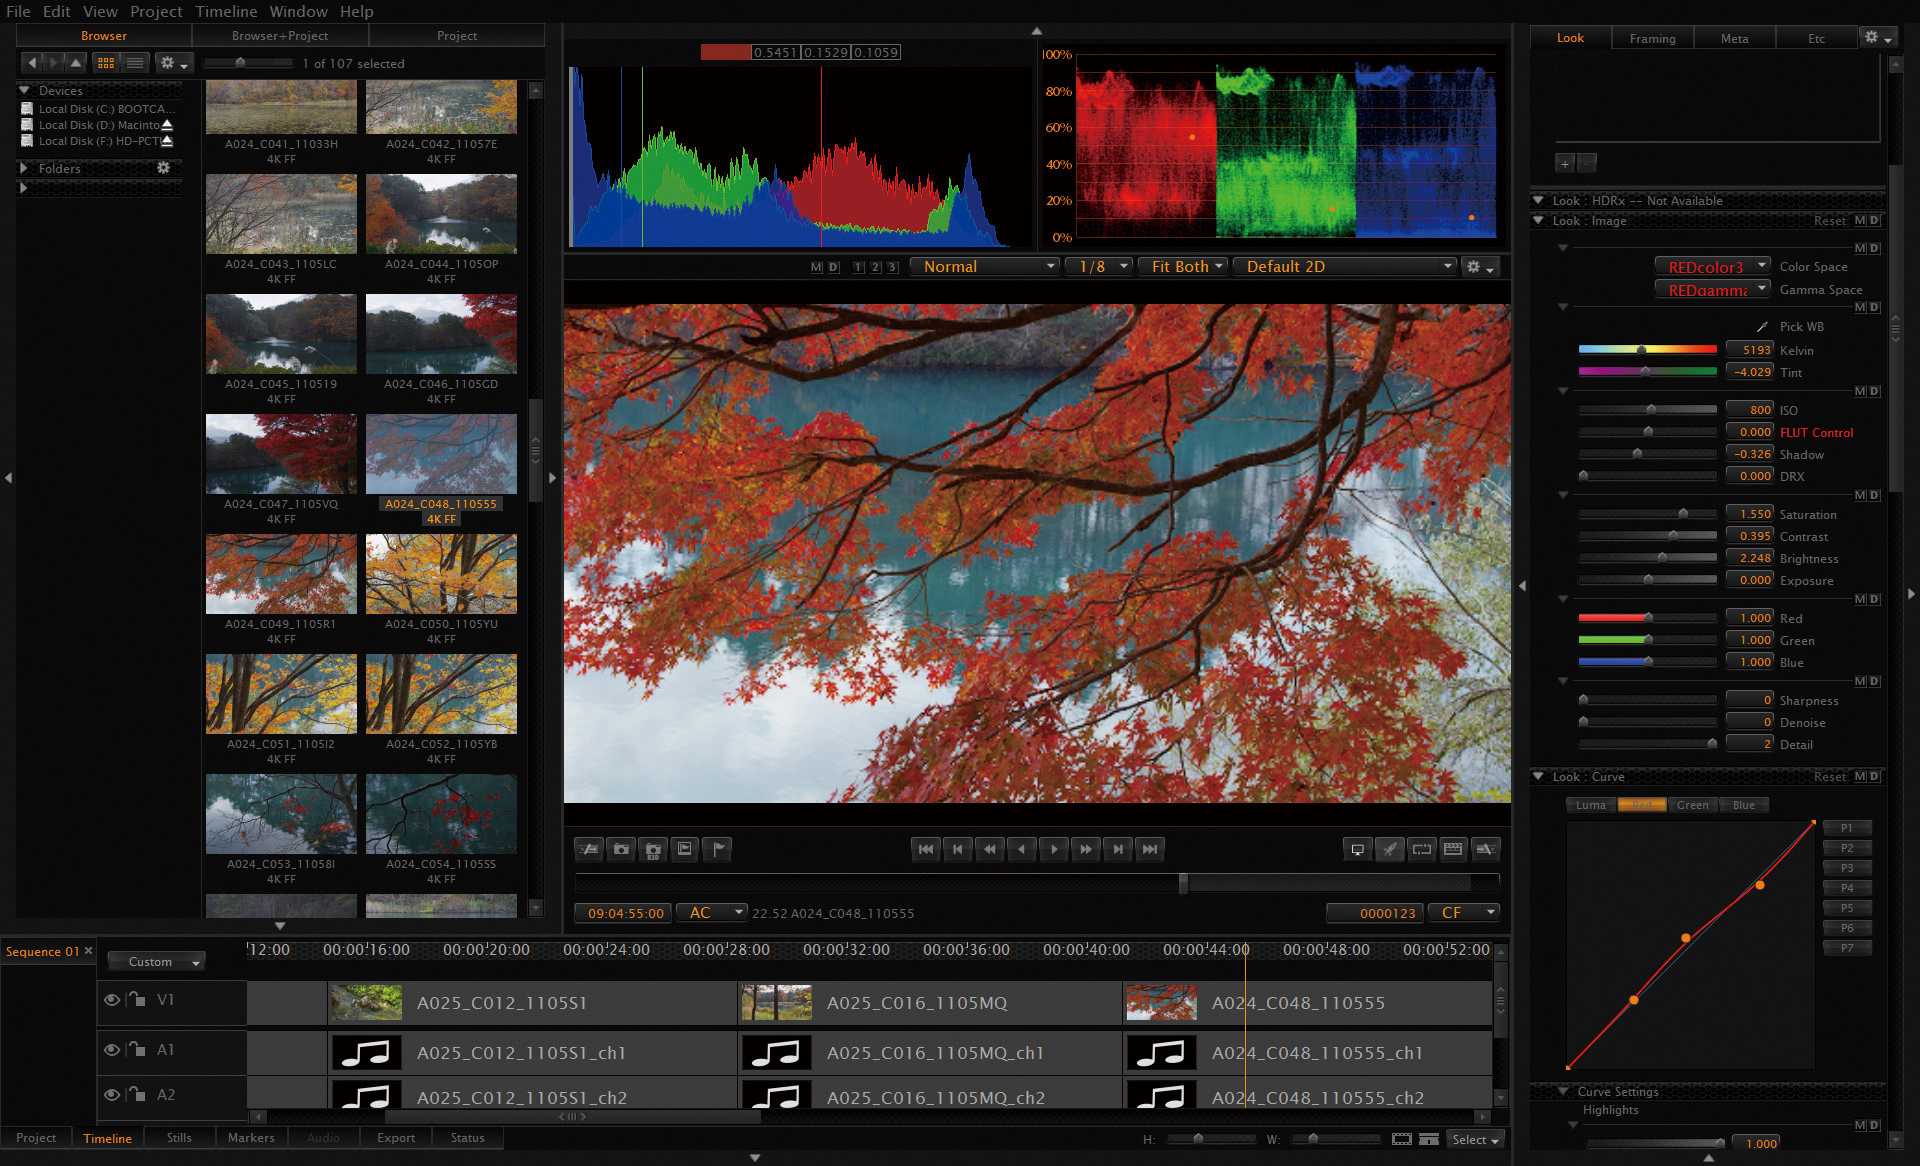Click the loop playback icon near the viewer
The width and height of the screenshot is (1920, 1166).
click(1421, 849)
